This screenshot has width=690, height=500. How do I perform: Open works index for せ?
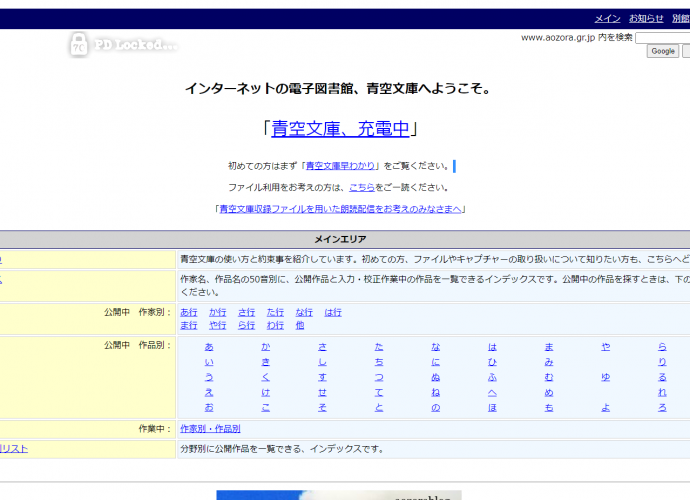coord(323,393)
